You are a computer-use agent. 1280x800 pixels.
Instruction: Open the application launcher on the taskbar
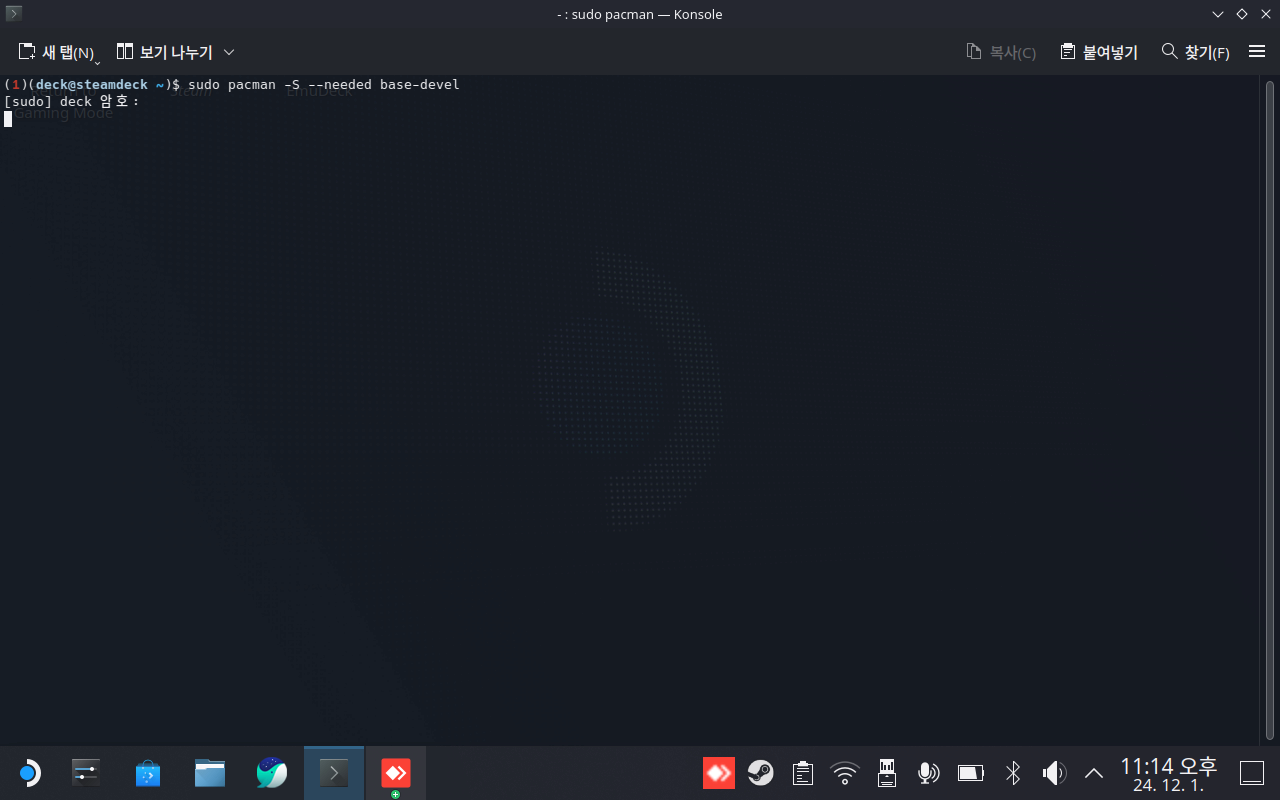pyautogui.click(x=29, y=773)
